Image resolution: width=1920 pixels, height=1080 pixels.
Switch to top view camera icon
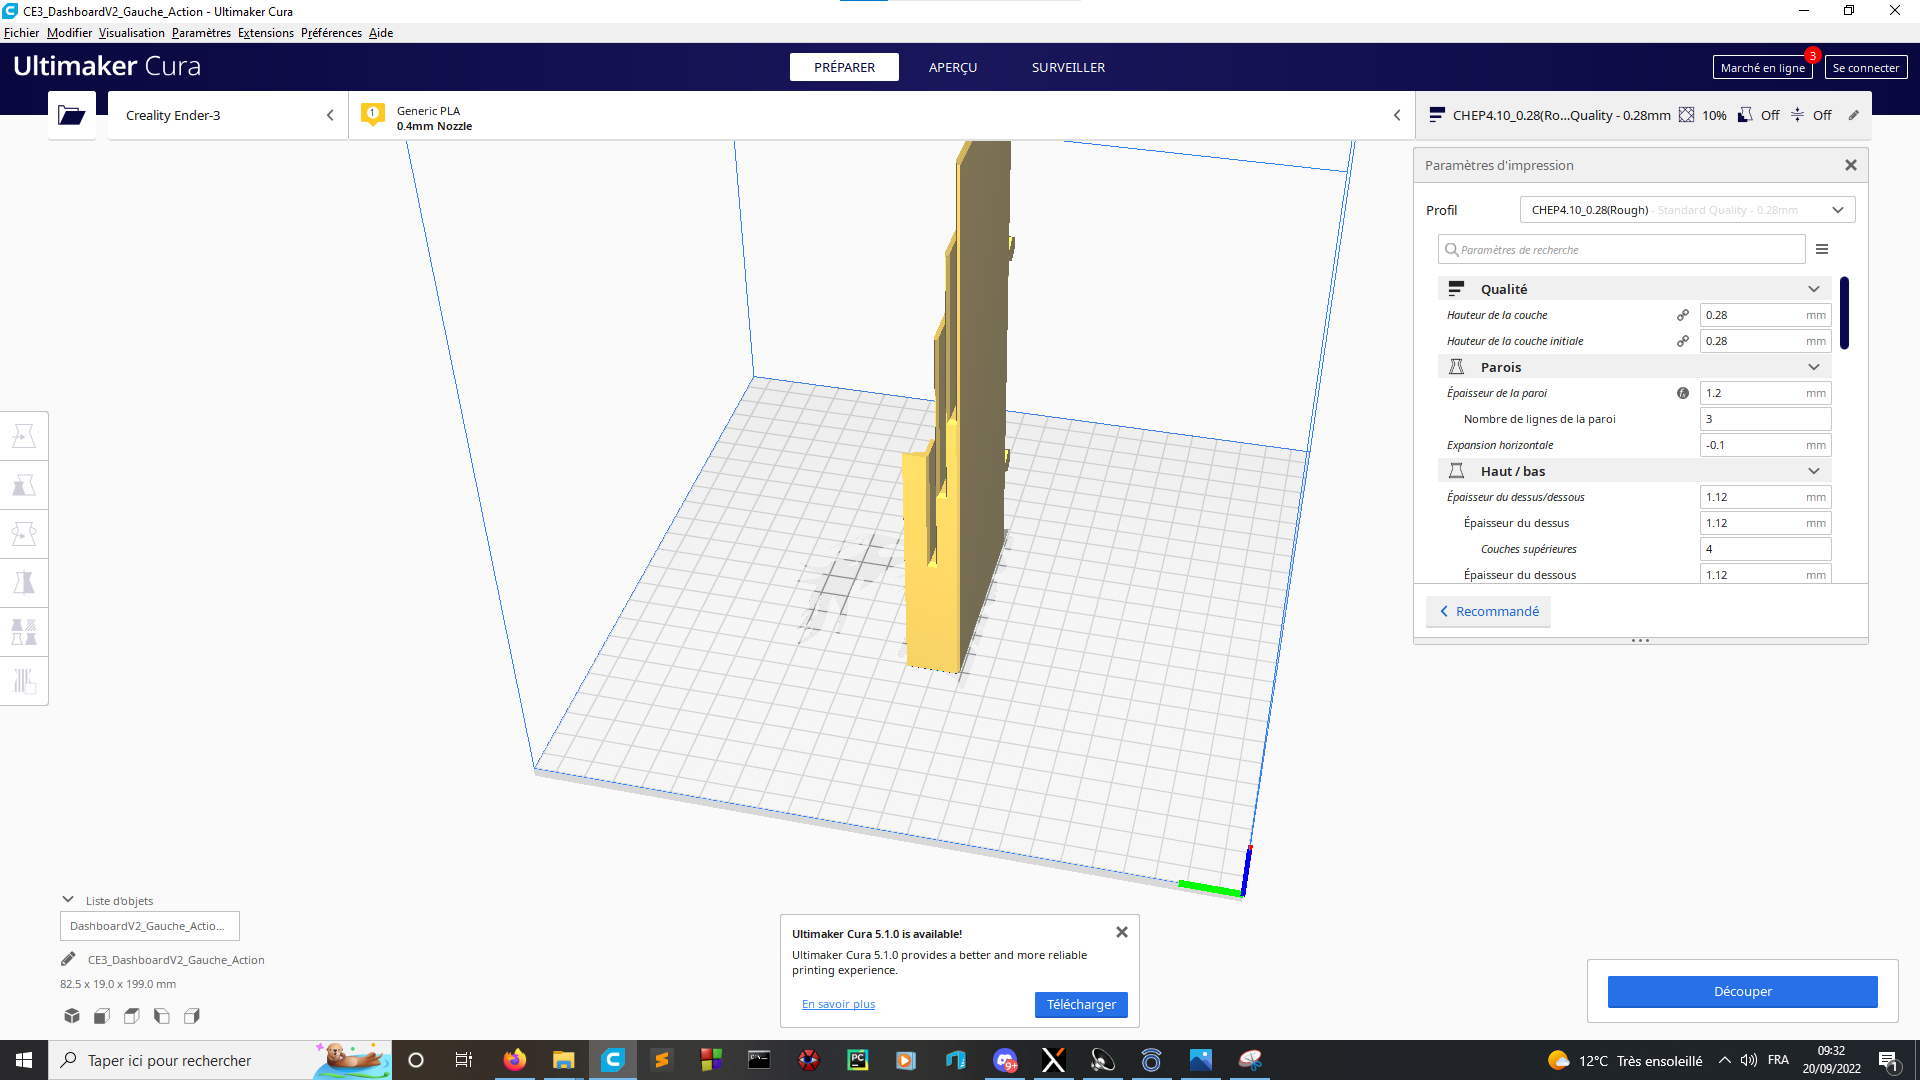click(x=131, y=1016)
